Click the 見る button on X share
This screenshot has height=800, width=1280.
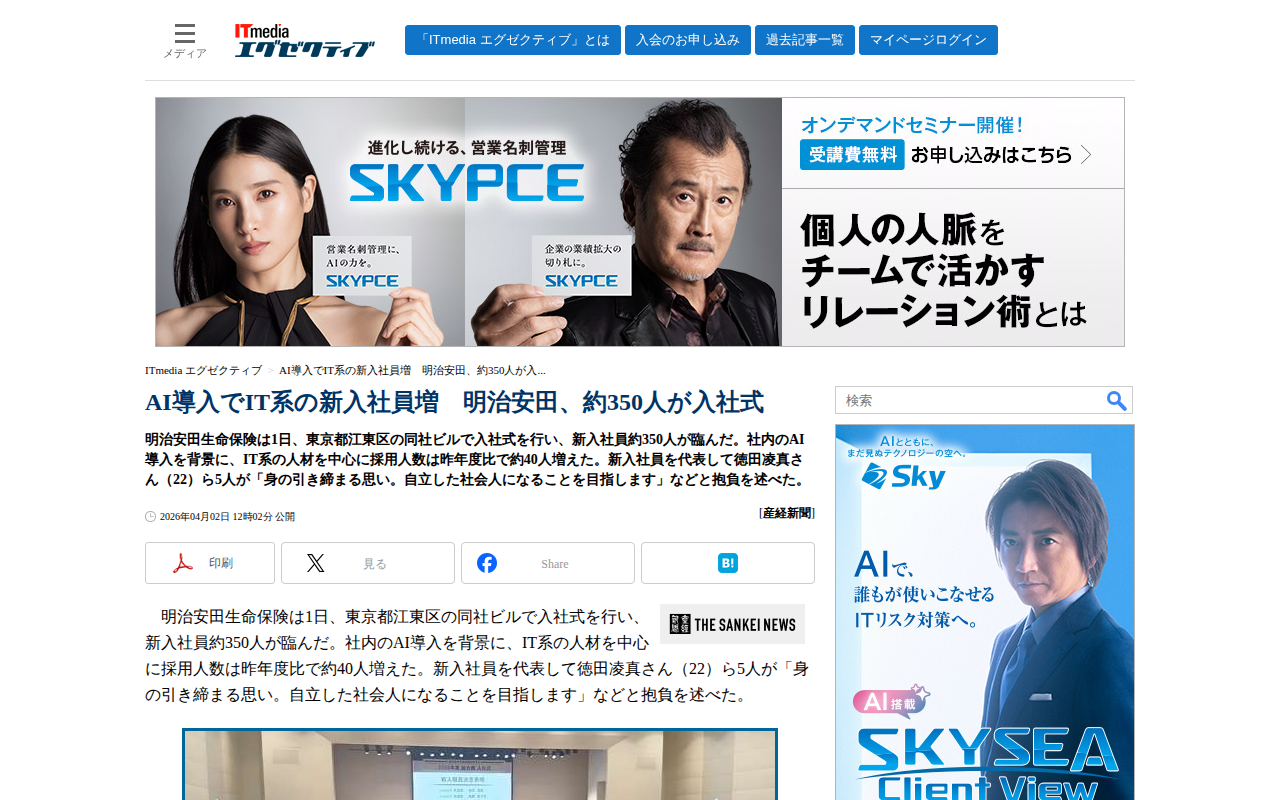point(375,564)
